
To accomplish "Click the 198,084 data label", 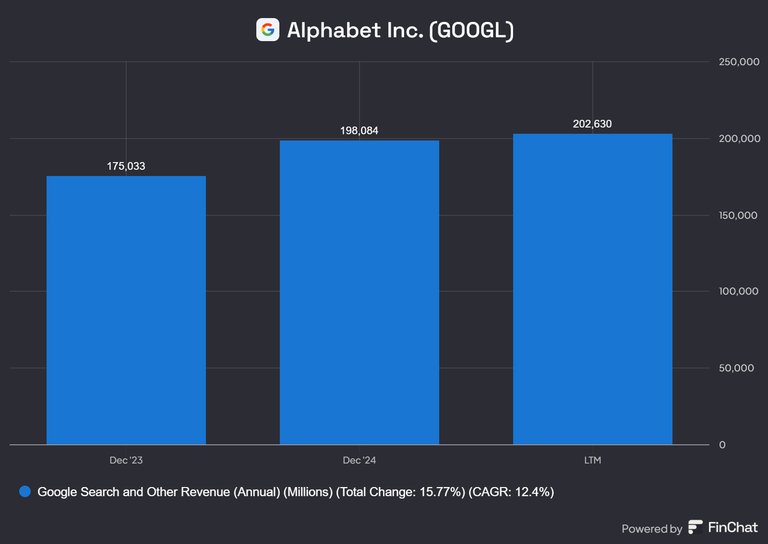I will click(359, 131).
